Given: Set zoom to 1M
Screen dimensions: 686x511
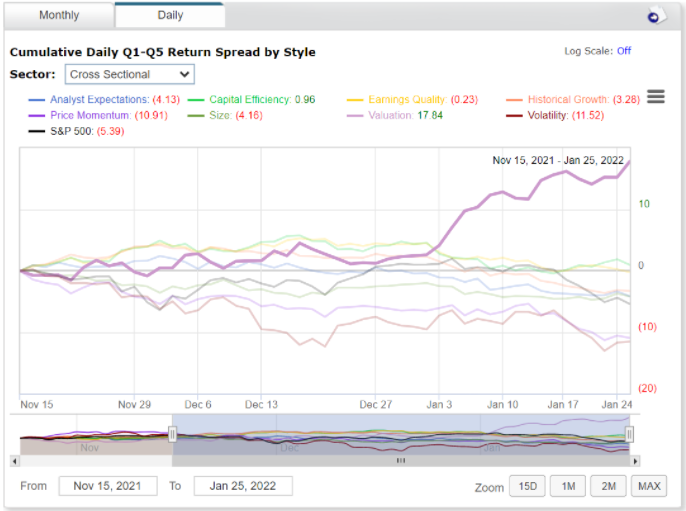Looking at the screenshot, I should tap(566, 486).
